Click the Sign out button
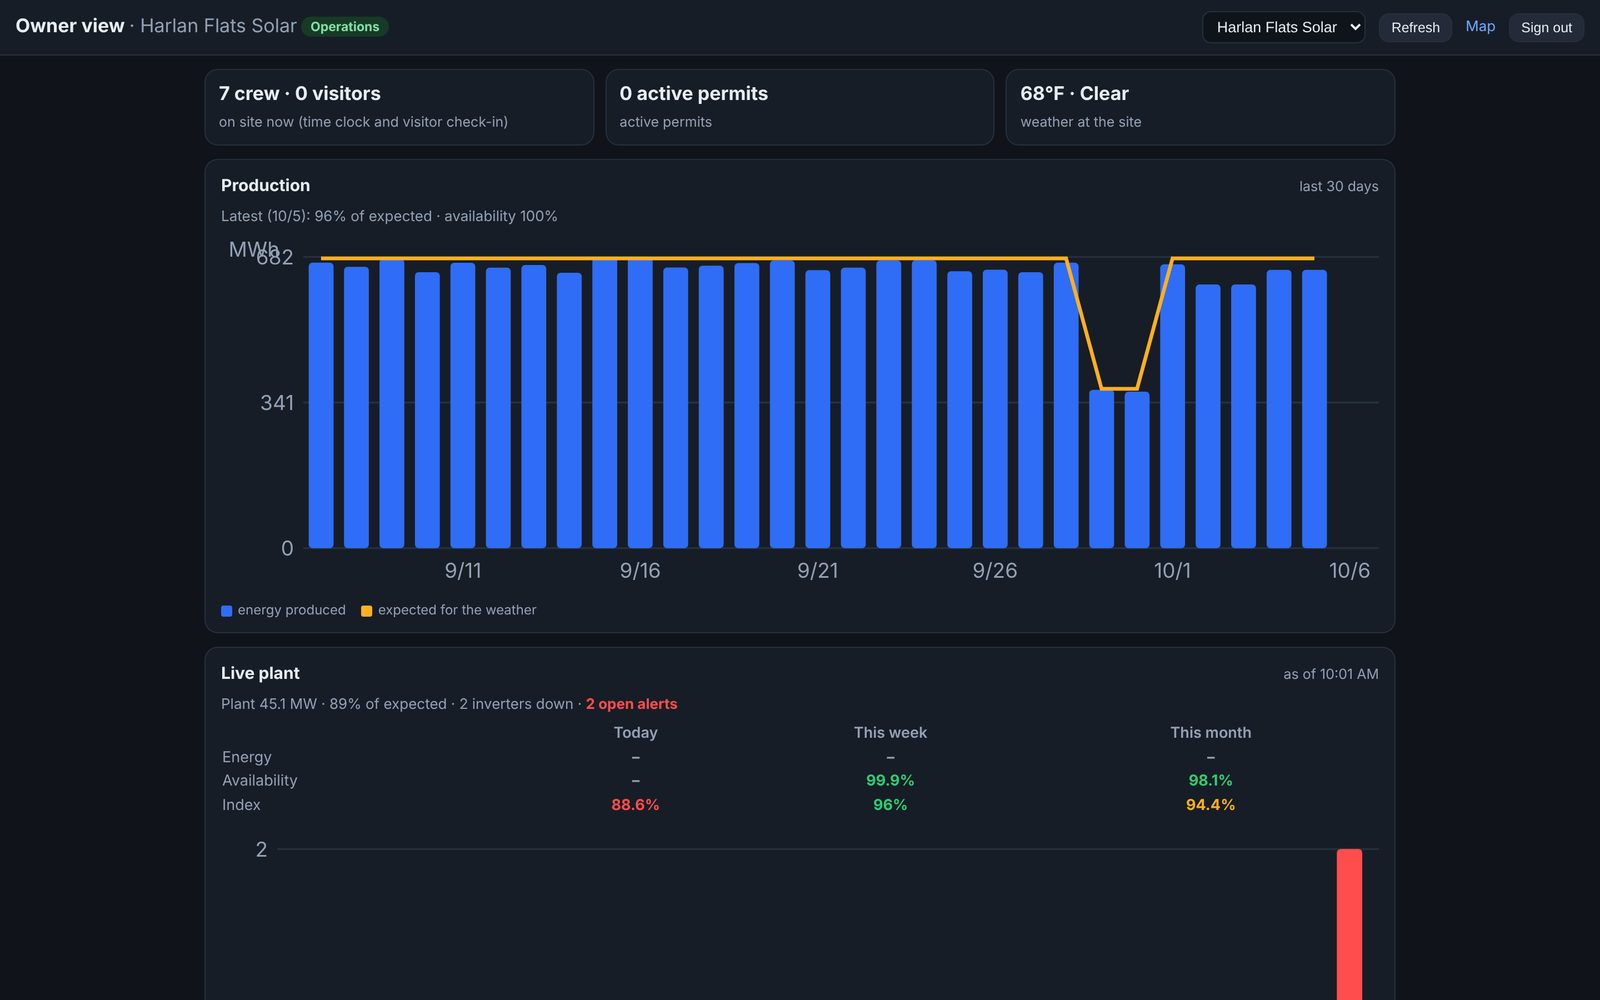Viewport: 1600px width, 1000px height. point(1546,27)
